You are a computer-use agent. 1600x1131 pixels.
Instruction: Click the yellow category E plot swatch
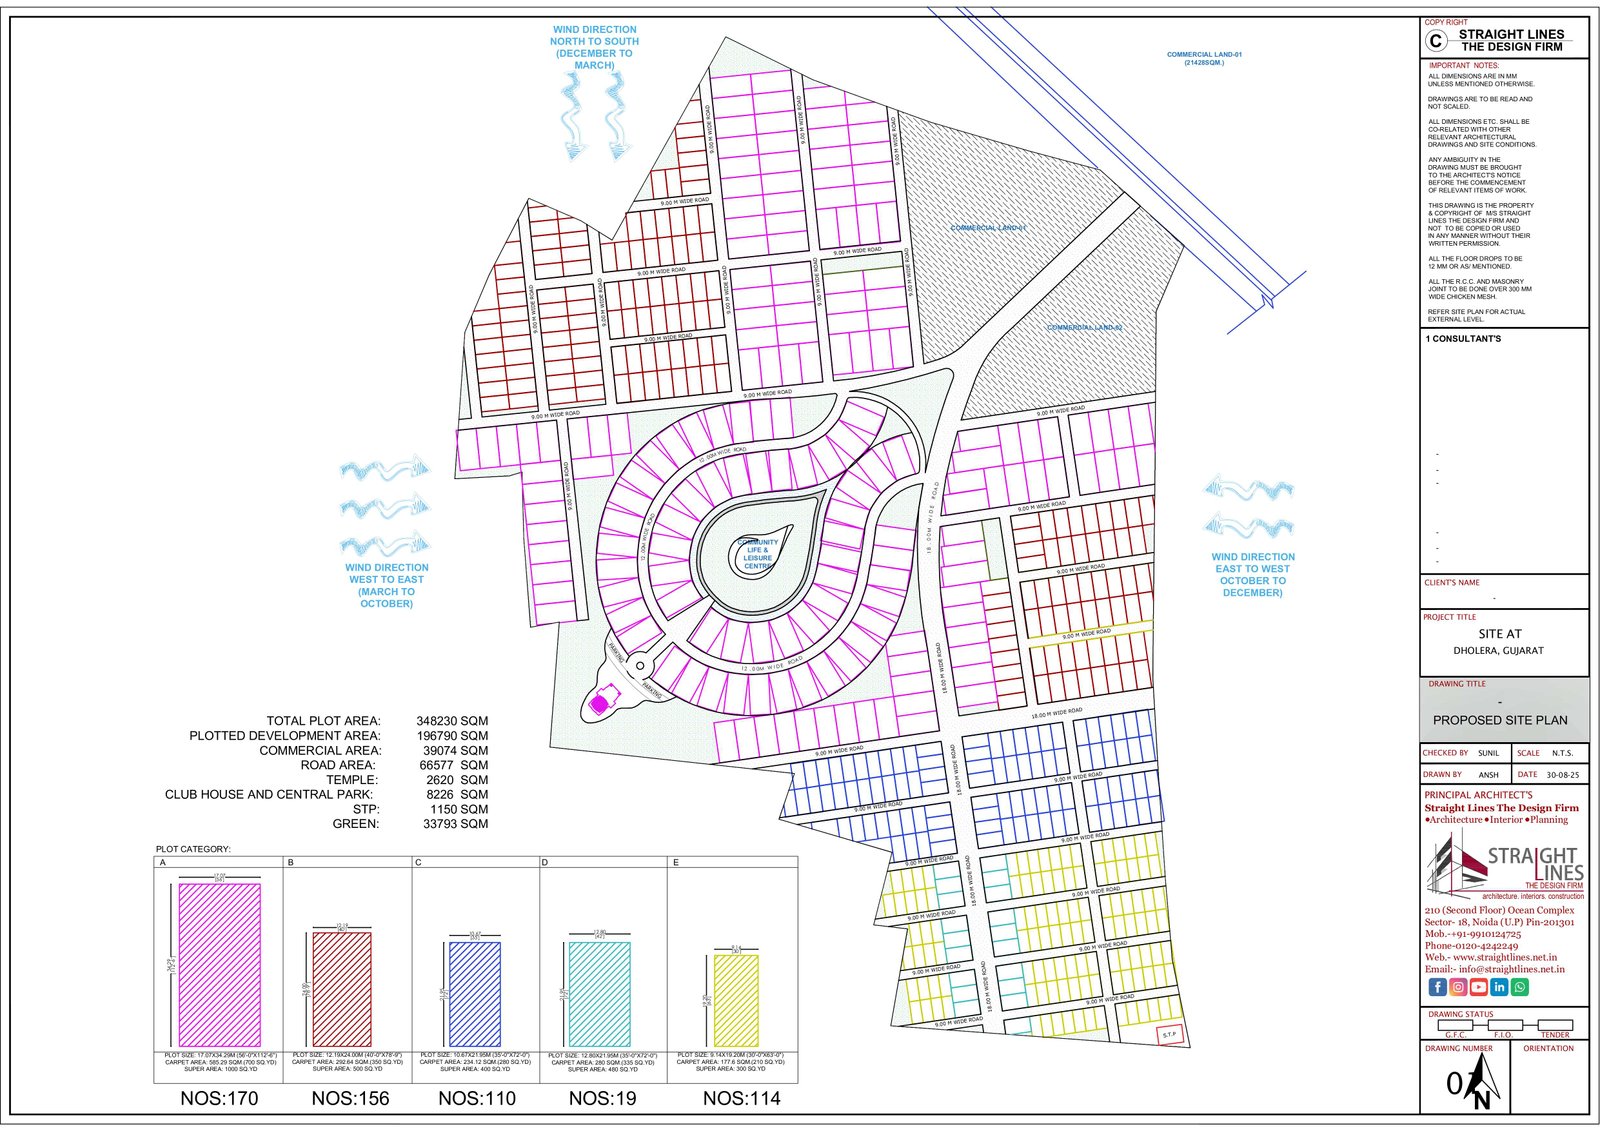(x=736, y=1000)
